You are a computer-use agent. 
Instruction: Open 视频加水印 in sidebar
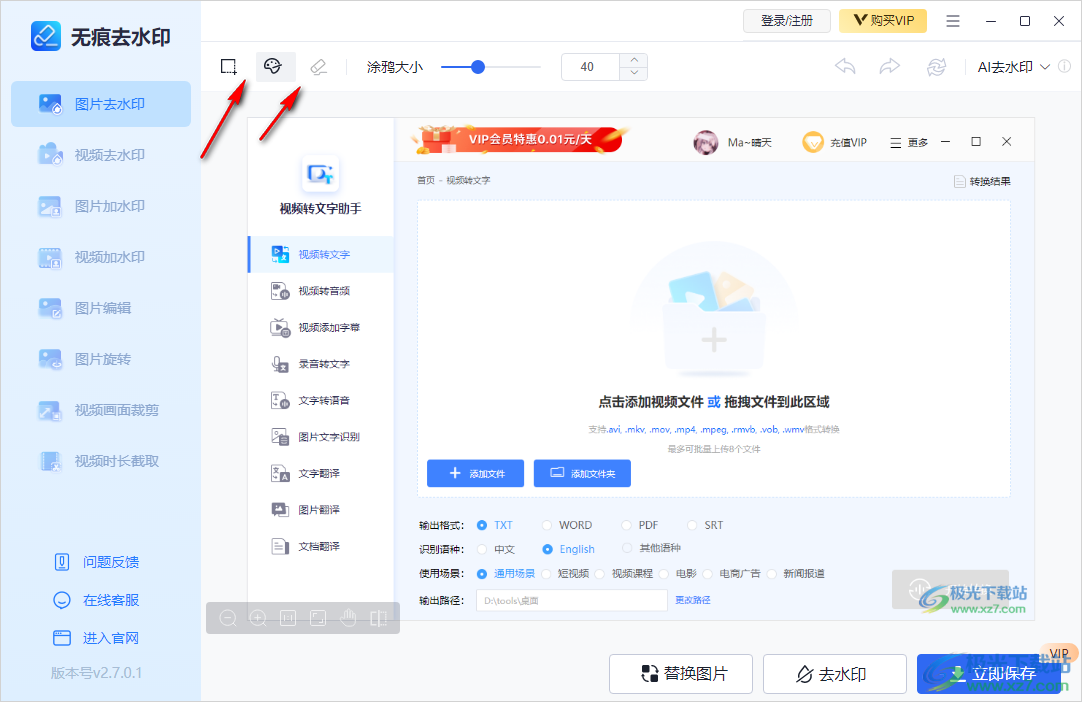[101, 257]
